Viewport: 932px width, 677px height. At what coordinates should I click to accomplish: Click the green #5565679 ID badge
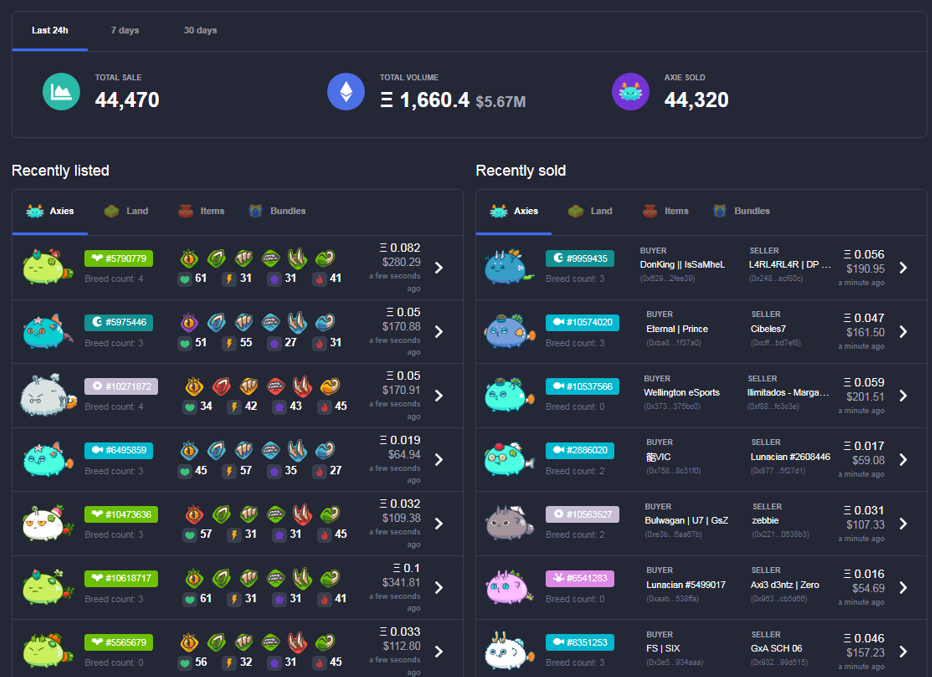click(x=119, y=643)
